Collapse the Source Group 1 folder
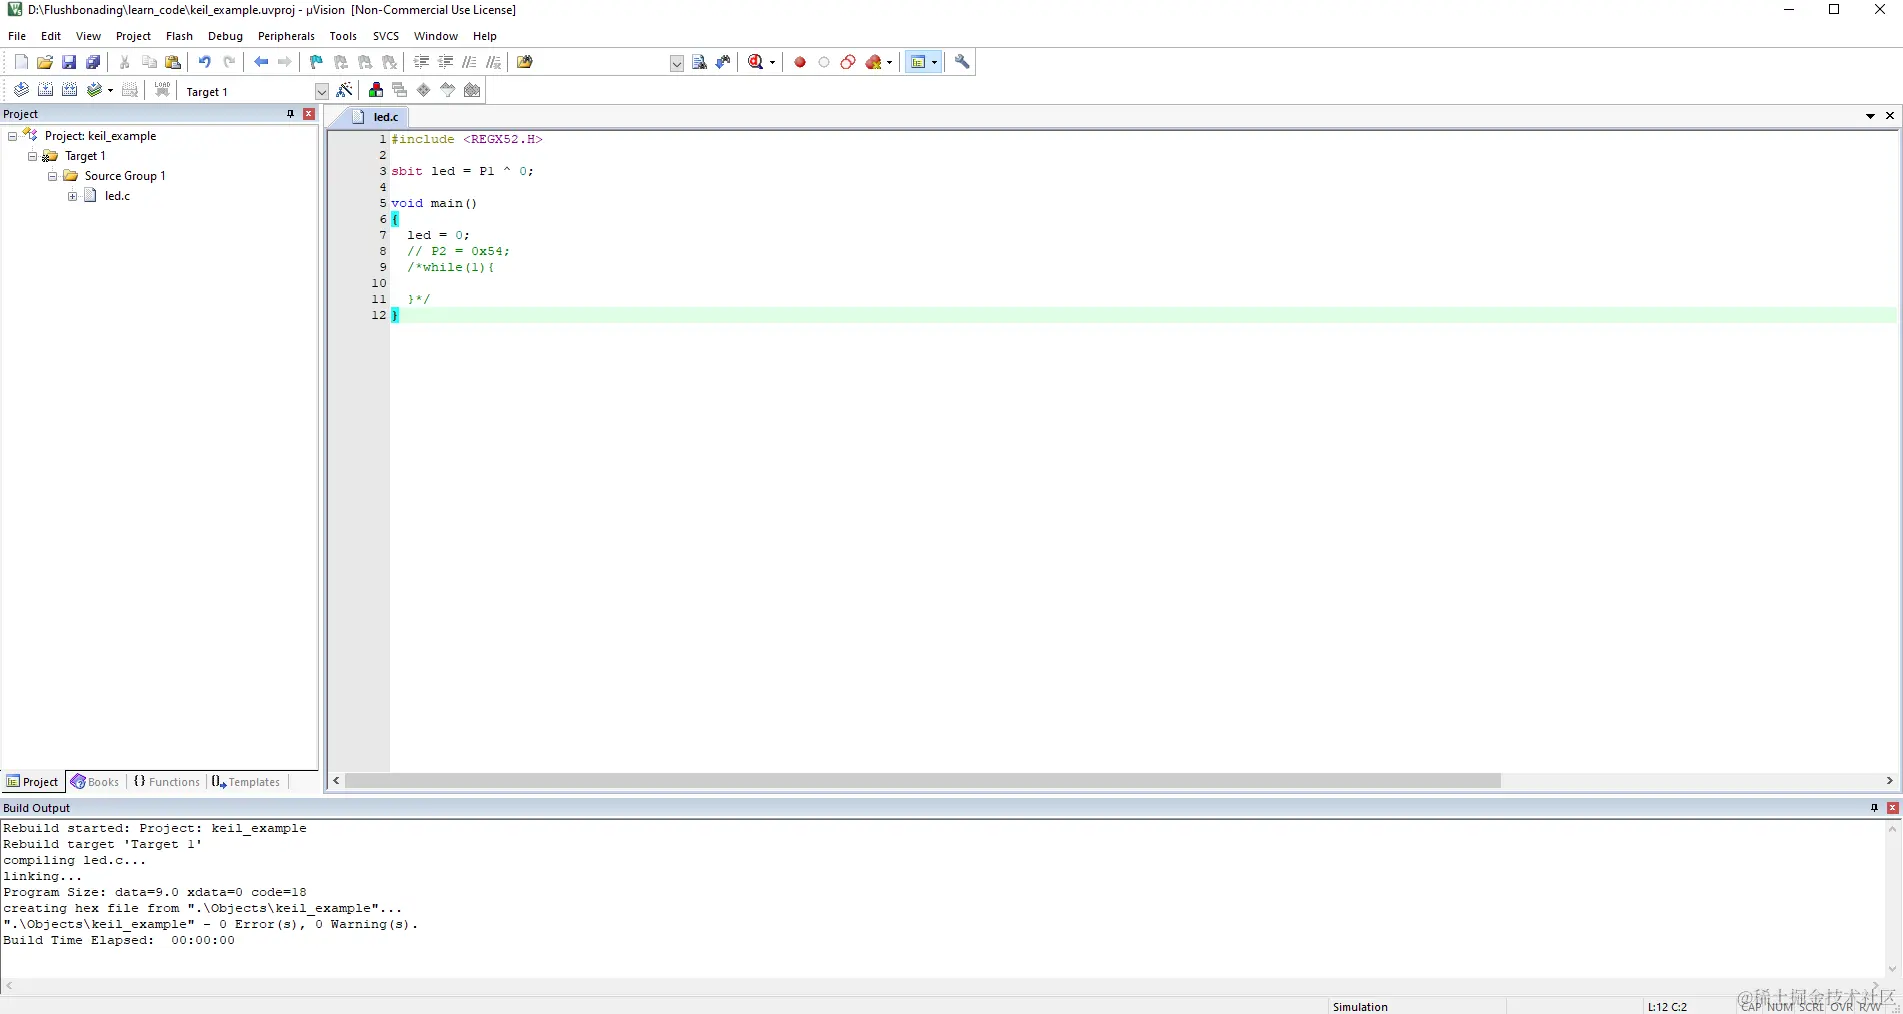Image resolution: width=1903 pixels, height=1014 pixels. click(x=52, y=176)
